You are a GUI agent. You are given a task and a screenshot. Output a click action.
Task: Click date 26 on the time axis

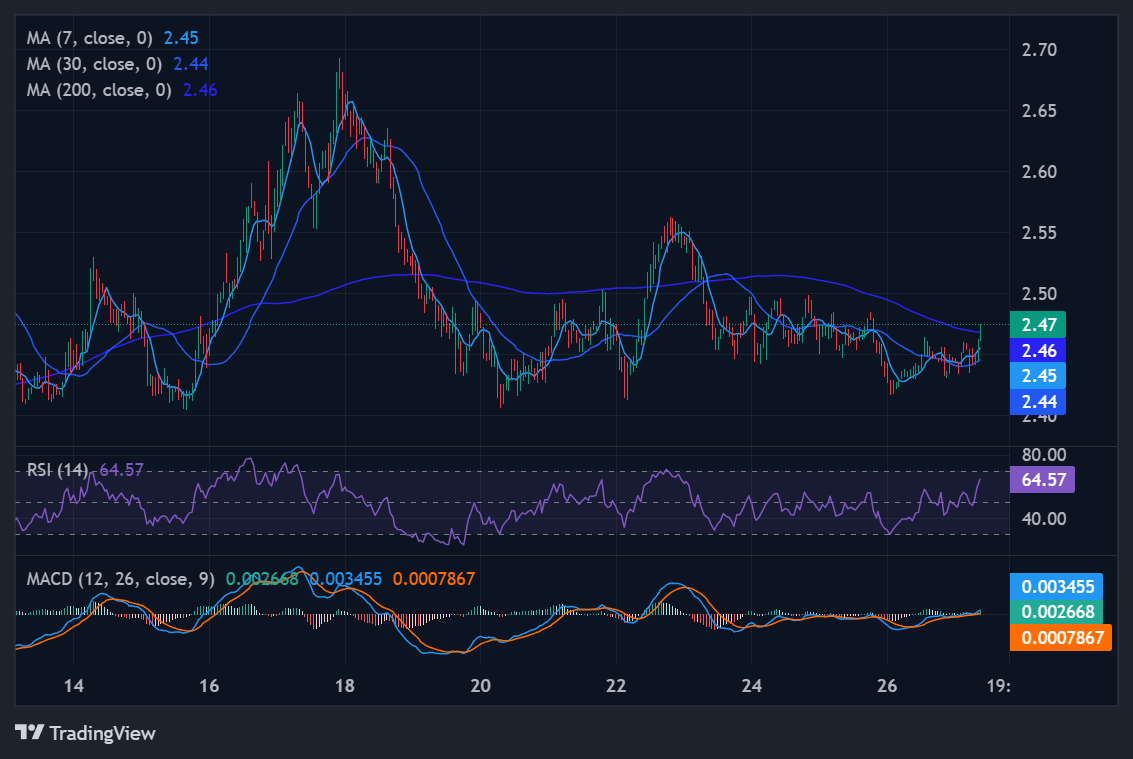click(887, 686)
